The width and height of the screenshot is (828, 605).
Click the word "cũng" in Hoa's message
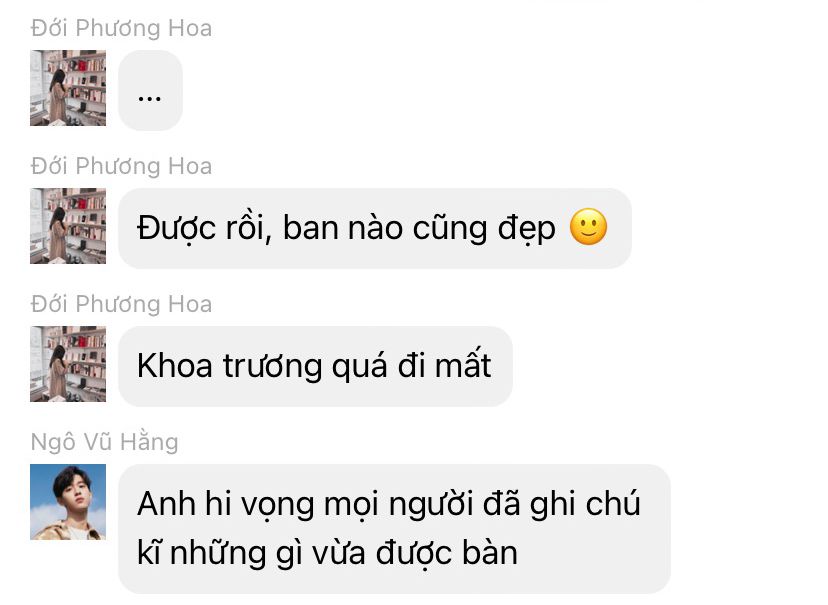(x=449, y=229)
